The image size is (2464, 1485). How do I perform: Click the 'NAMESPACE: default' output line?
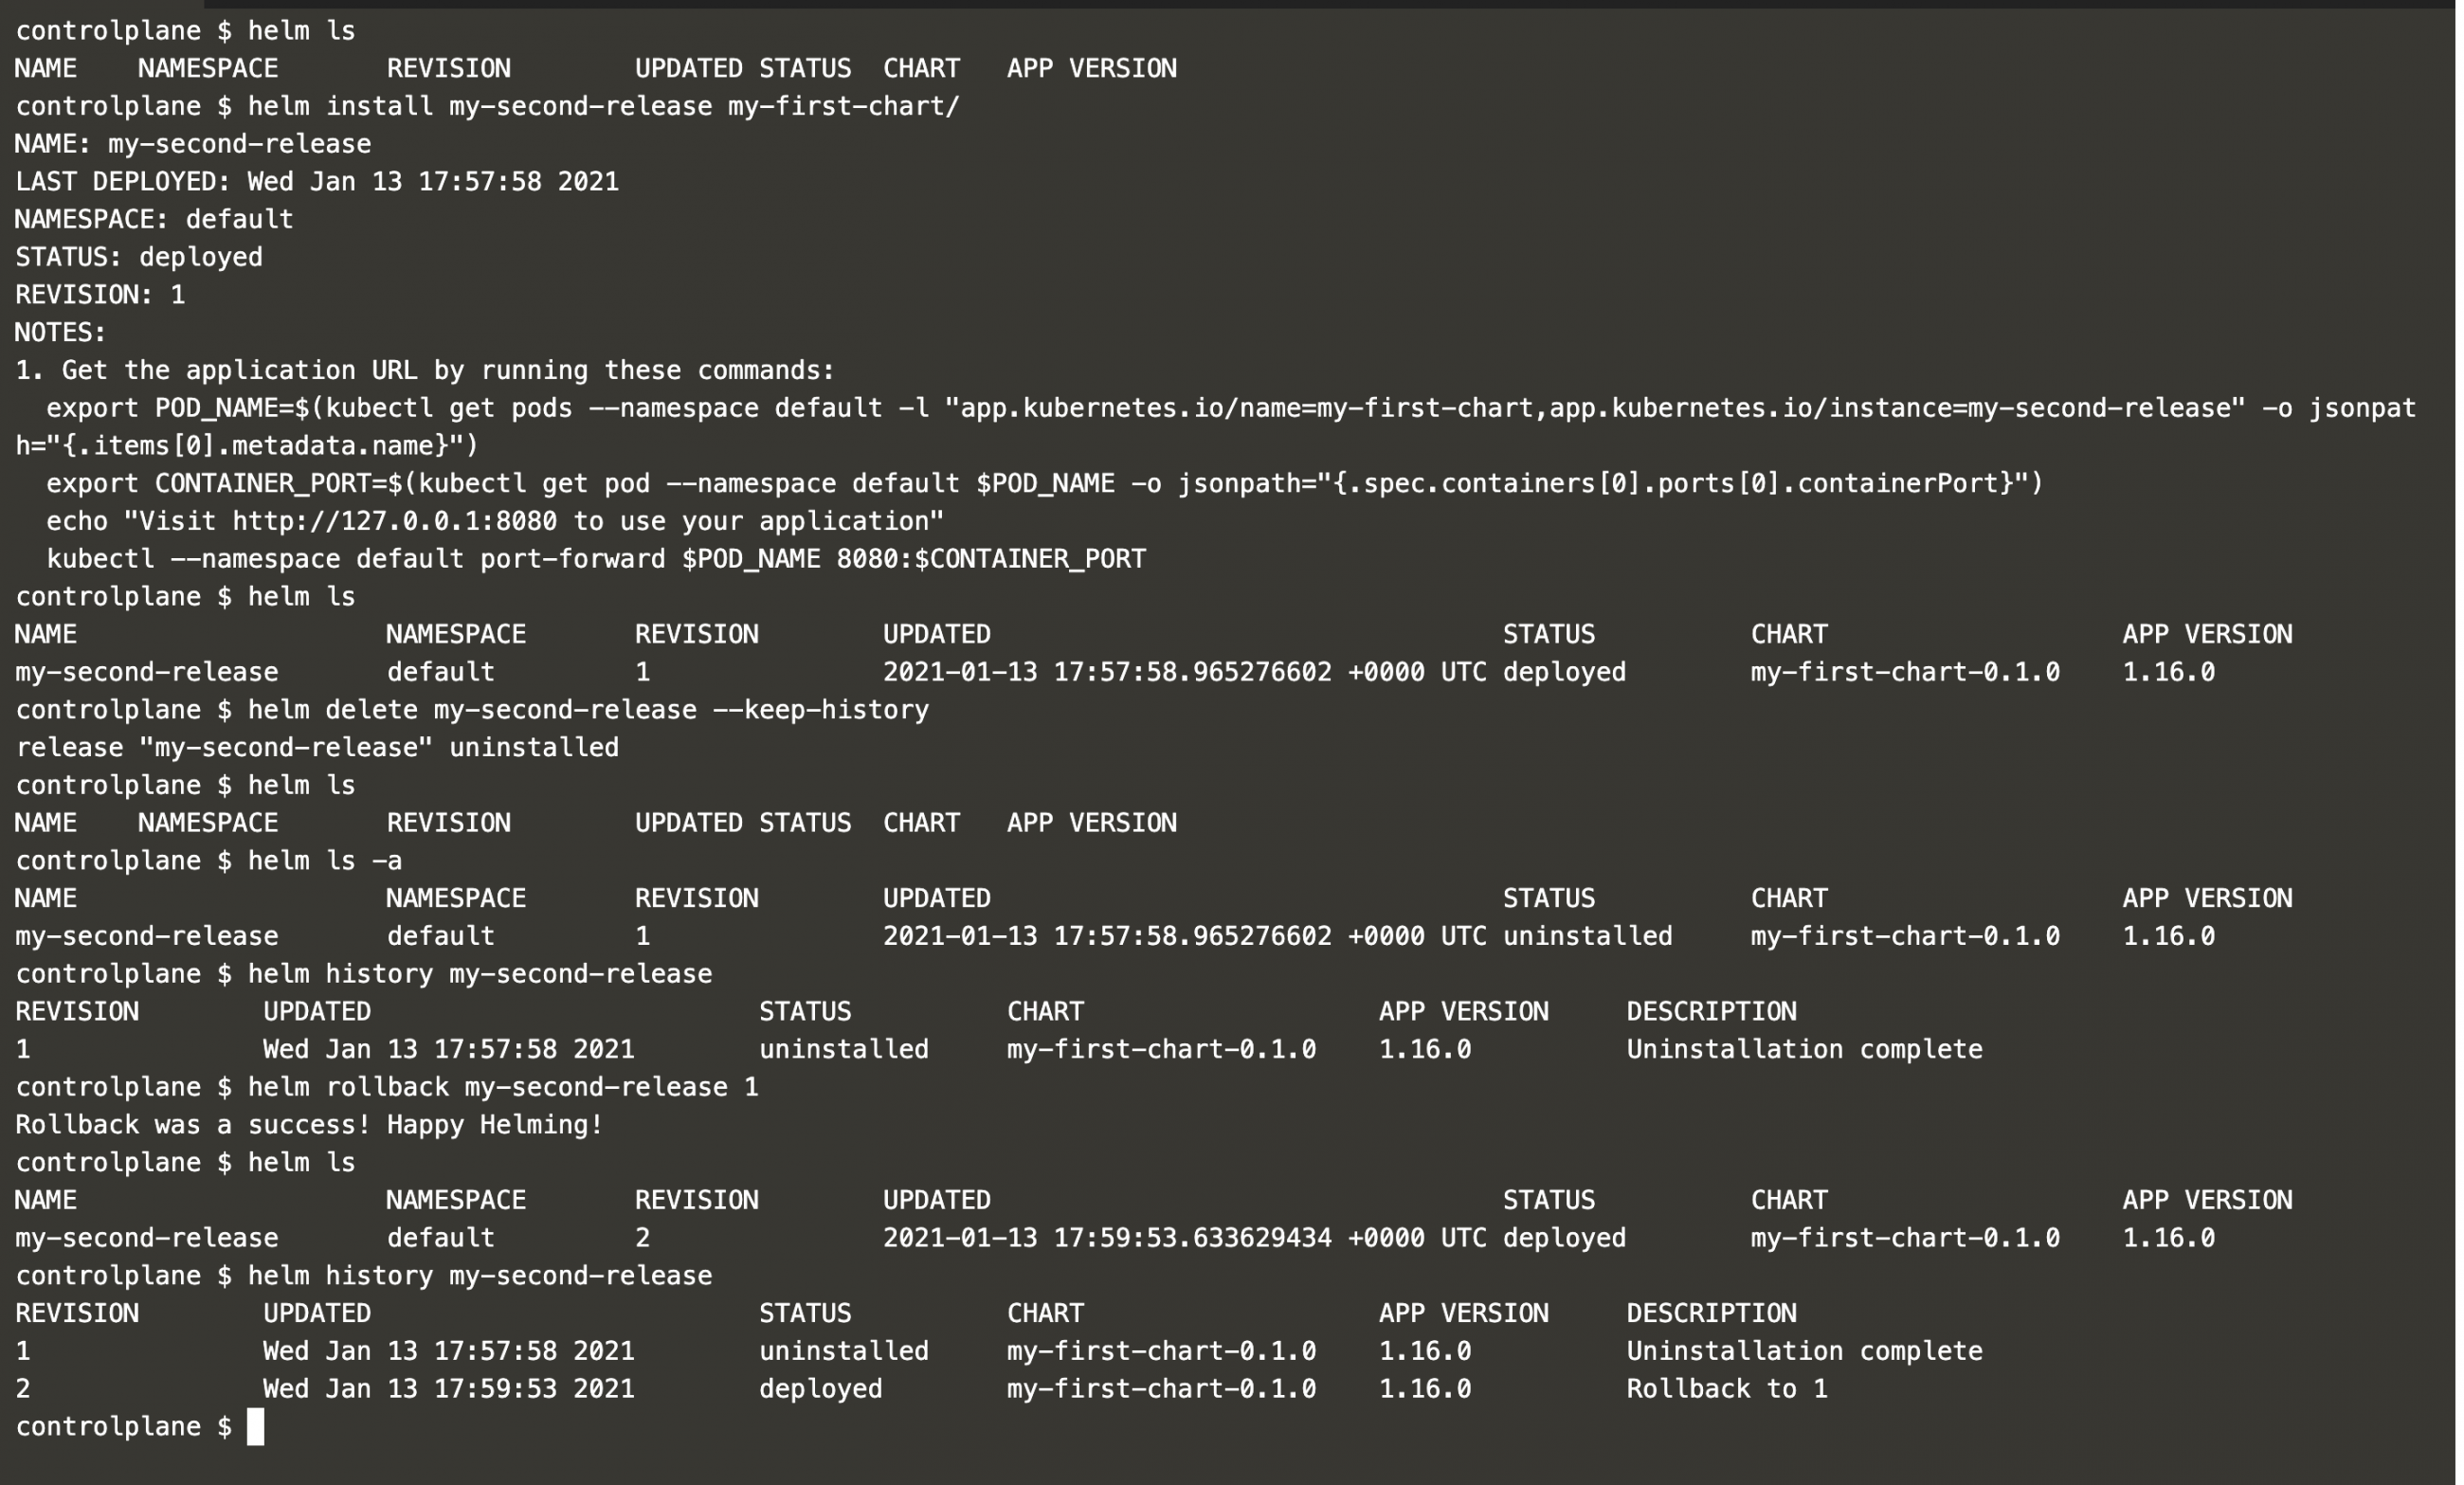coord(154,219)
